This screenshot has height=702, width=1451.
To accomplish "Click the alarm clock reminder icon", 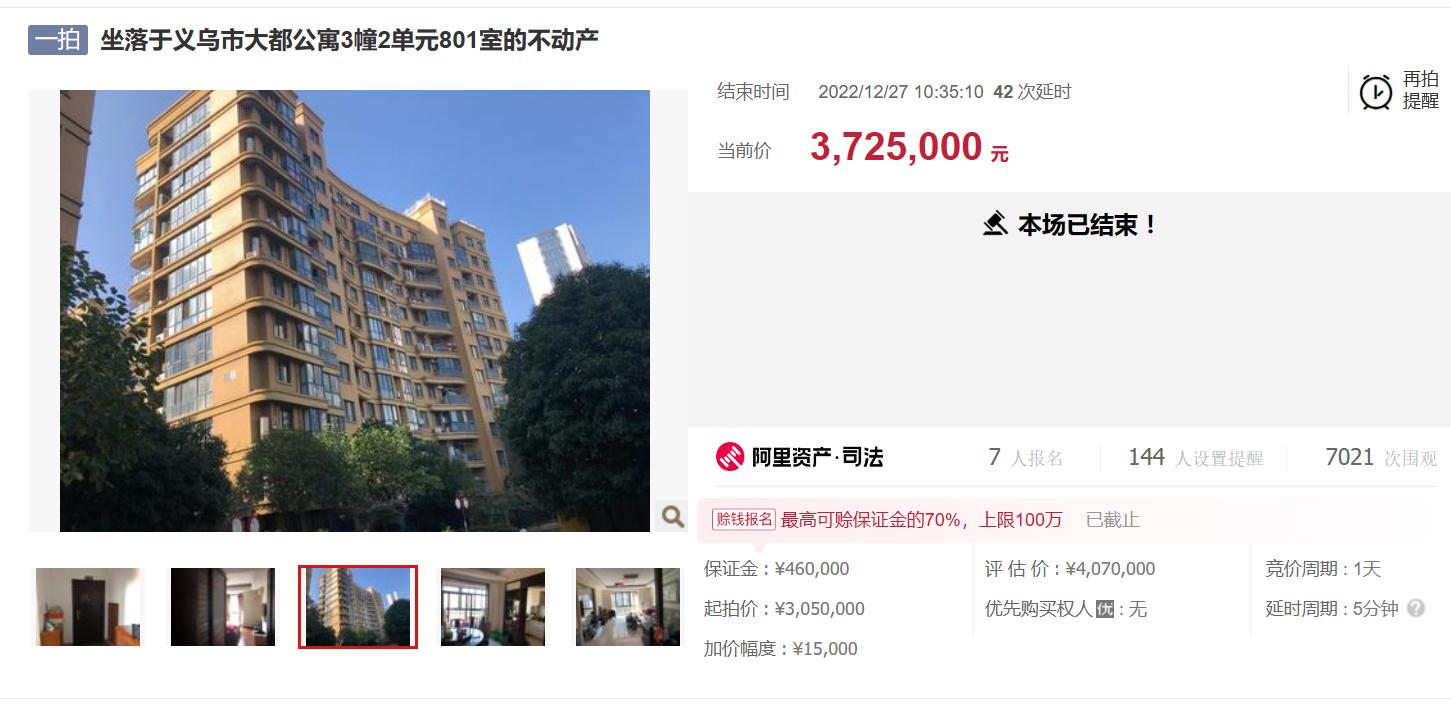I will coord(1376,91).
